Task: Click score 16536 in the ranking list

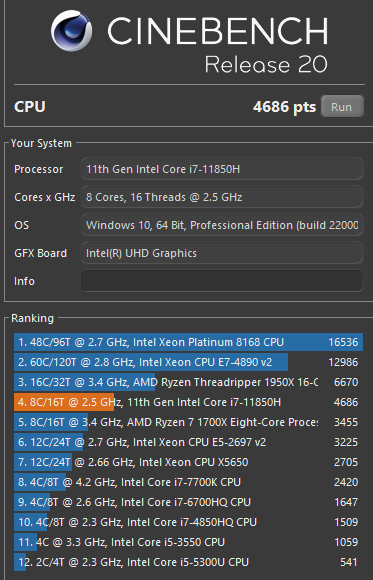Action: 343,342
